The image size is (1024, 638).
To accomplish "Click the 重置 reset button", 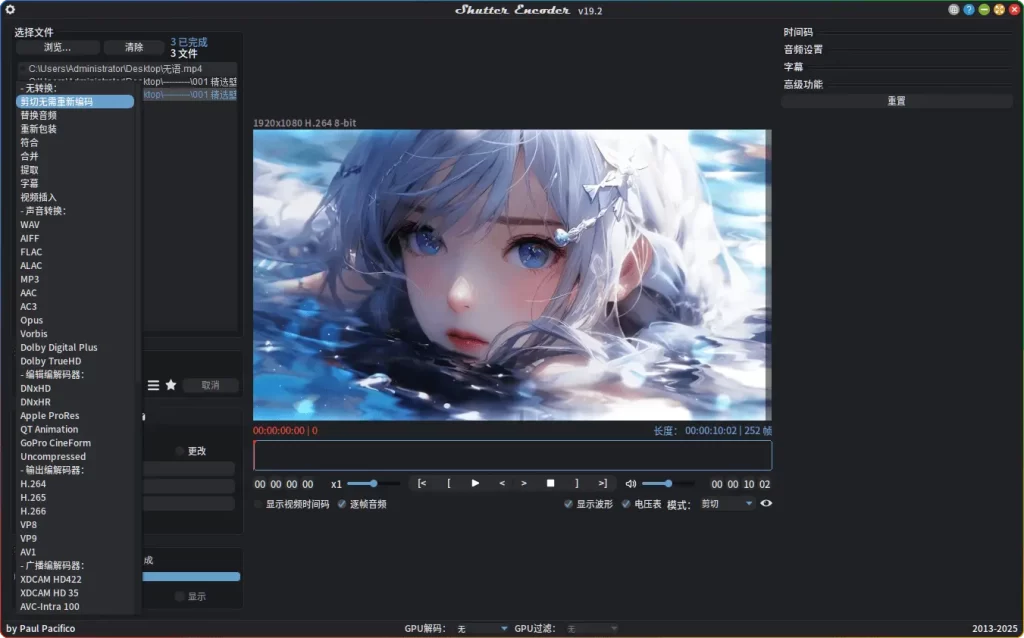I will pyautogui.click(x=897, y=101).
